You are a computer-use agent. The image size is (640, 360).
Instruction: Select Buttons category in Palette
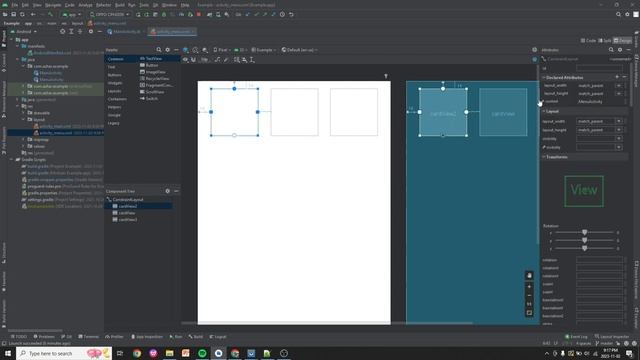[x=114, y=75]
